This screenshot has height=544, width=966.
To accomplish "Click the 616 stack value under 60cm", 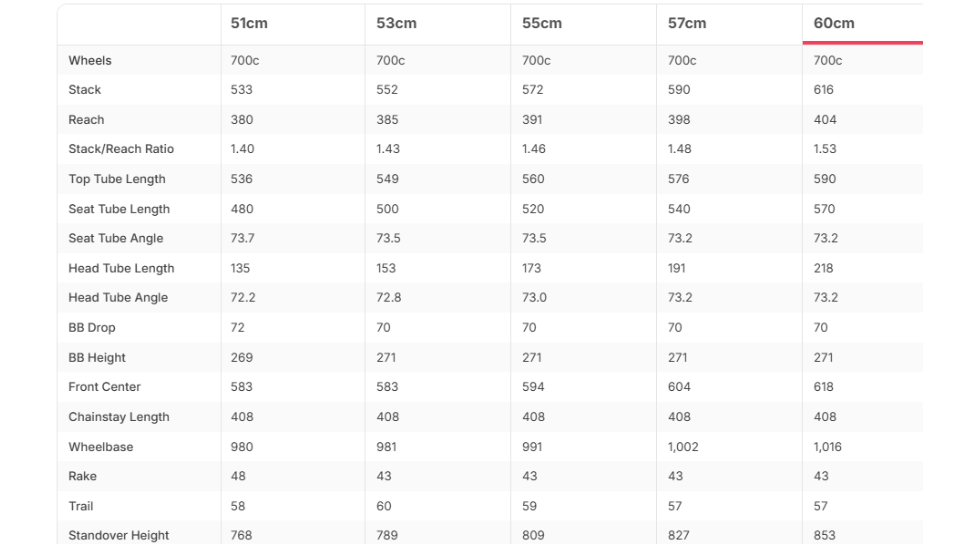I will pyautogui.click(x=823, y=90).
